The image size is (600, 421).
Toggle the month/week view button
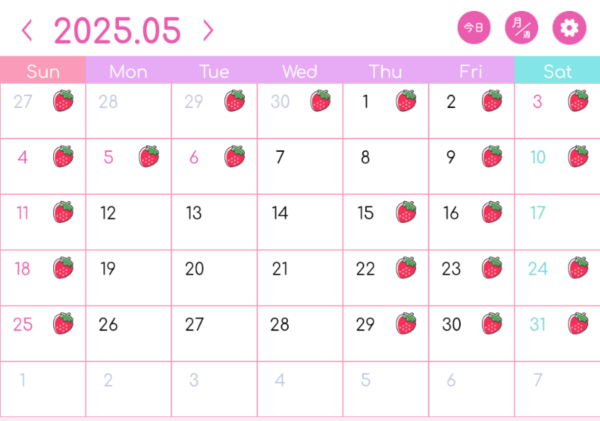[x=521, y=28]
